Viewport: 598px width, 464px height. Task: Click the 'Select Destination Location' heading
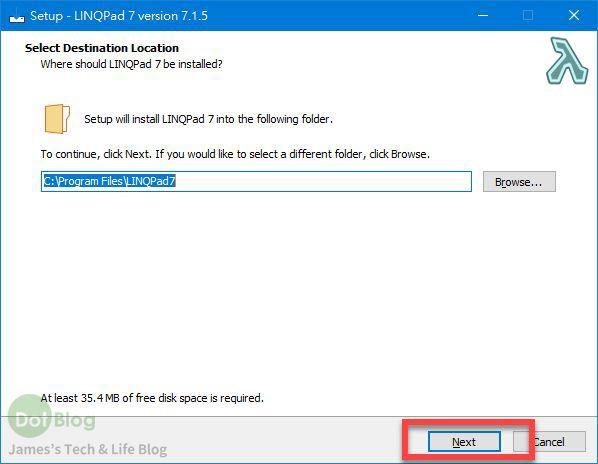pos(102,48)
